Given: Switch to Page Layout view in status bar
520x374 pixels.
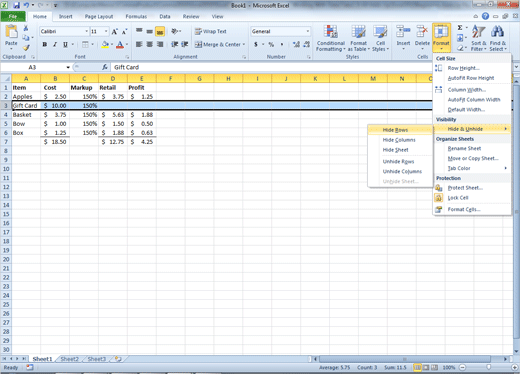Looking at the screenshot, I should pos(426,368).
